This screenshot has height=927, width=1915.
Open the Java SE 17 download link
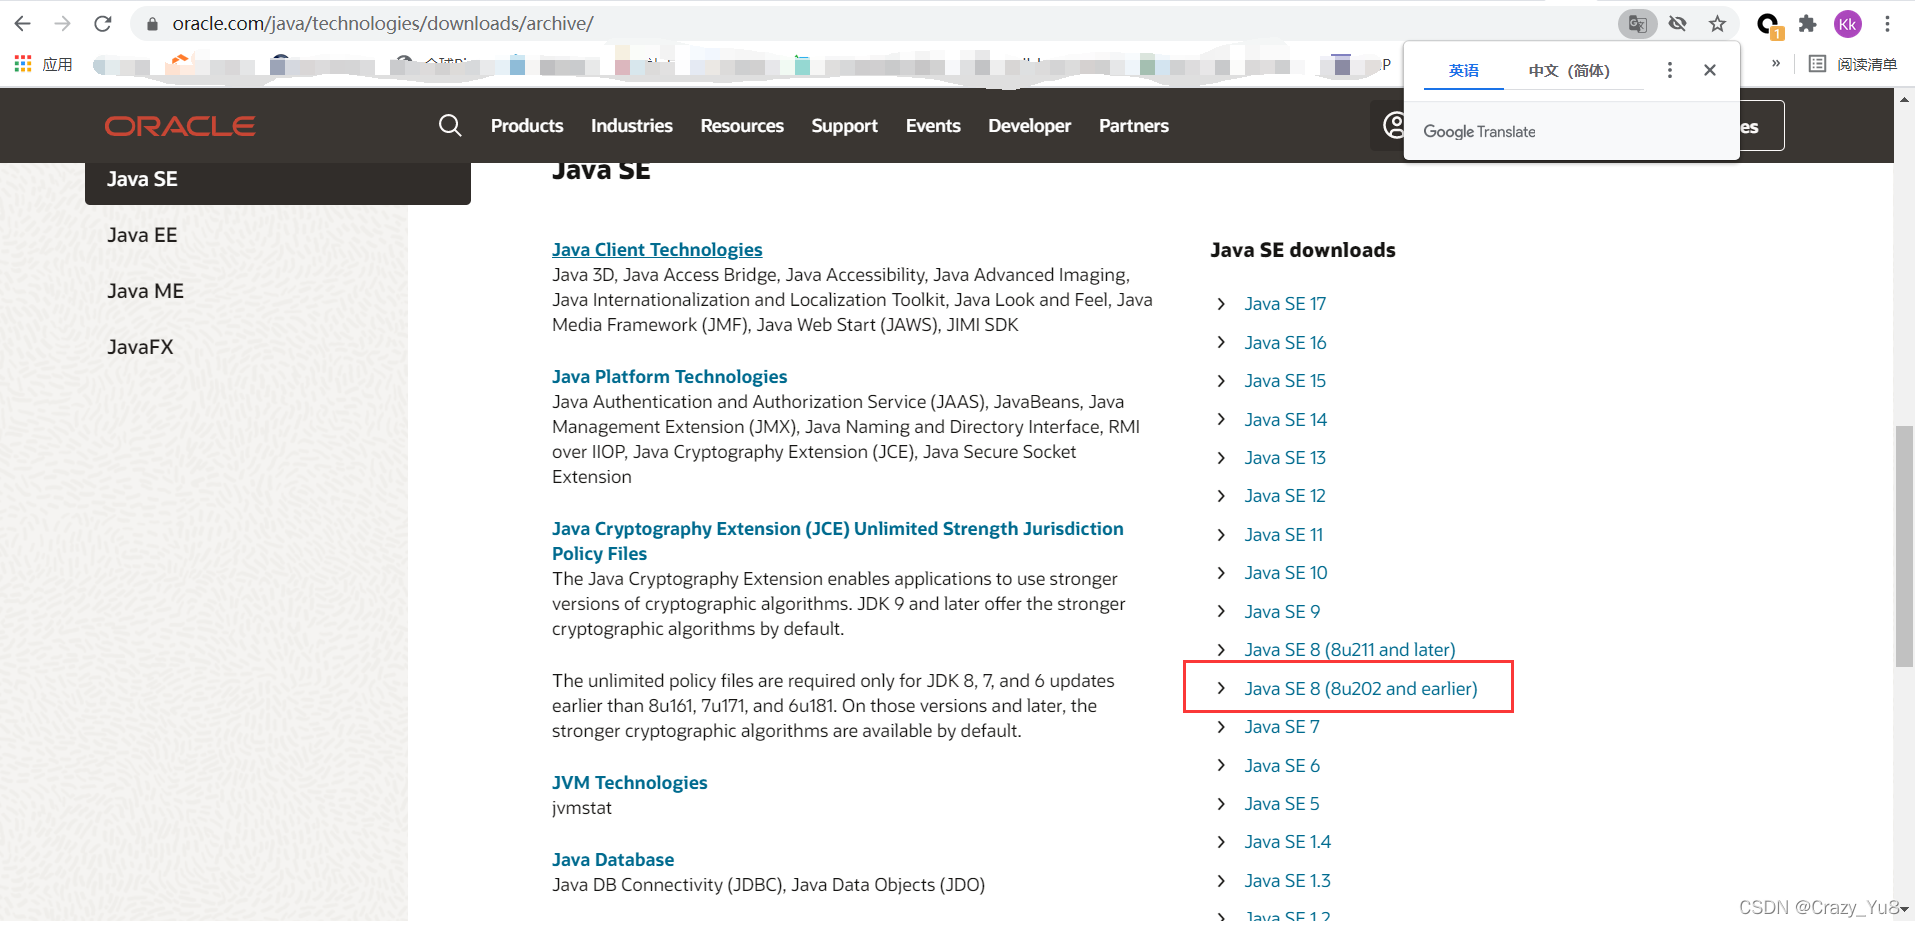coord(1285,304)
